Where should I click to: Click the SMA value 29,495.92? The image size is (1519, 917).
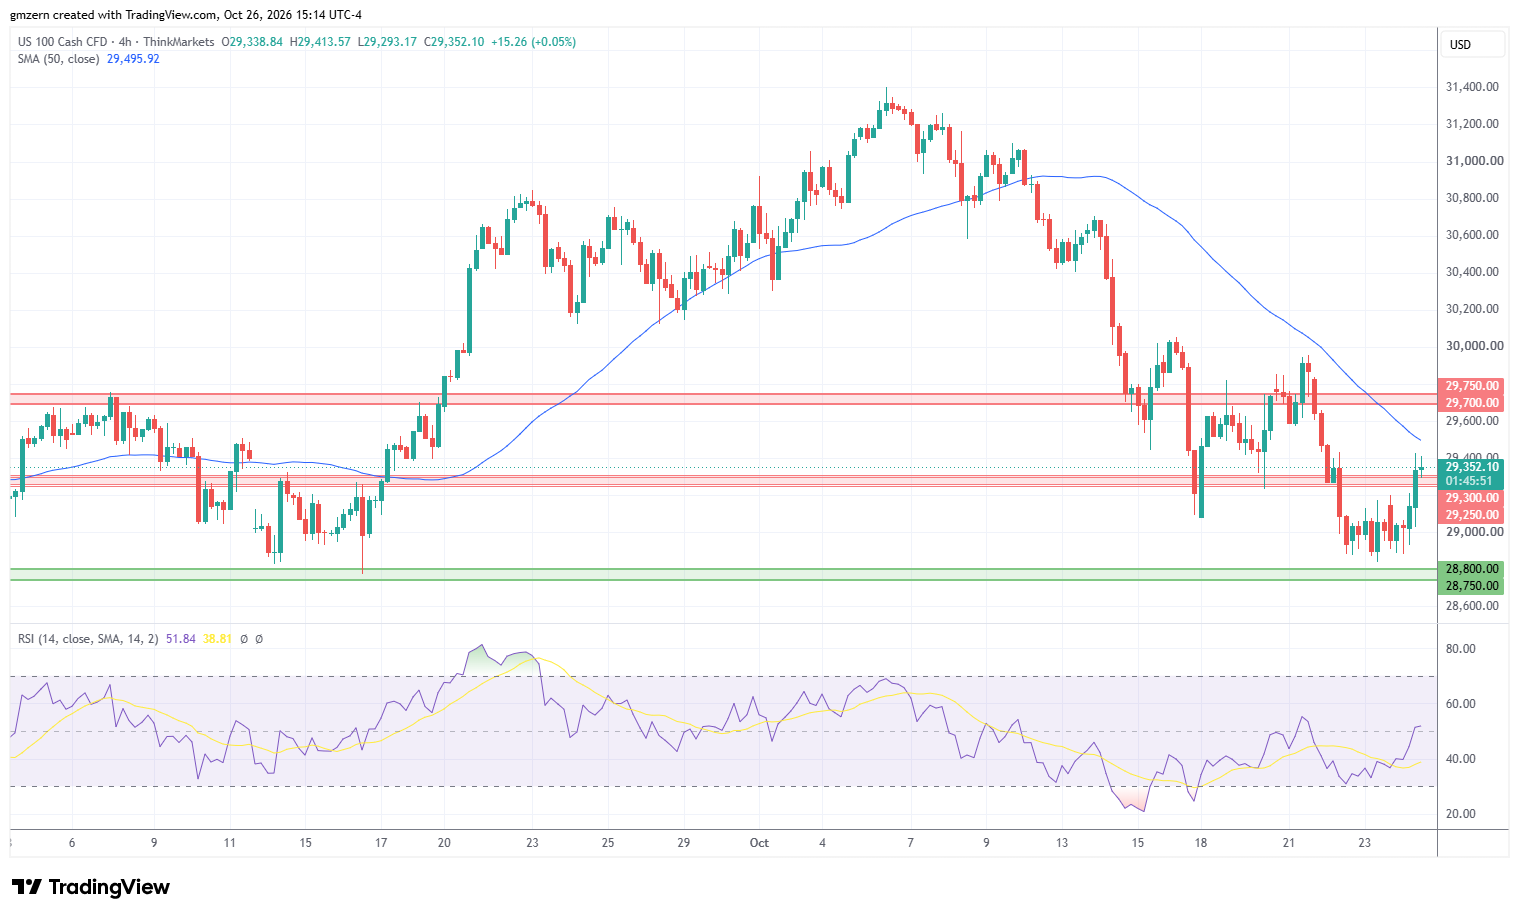tap(133, 59)
